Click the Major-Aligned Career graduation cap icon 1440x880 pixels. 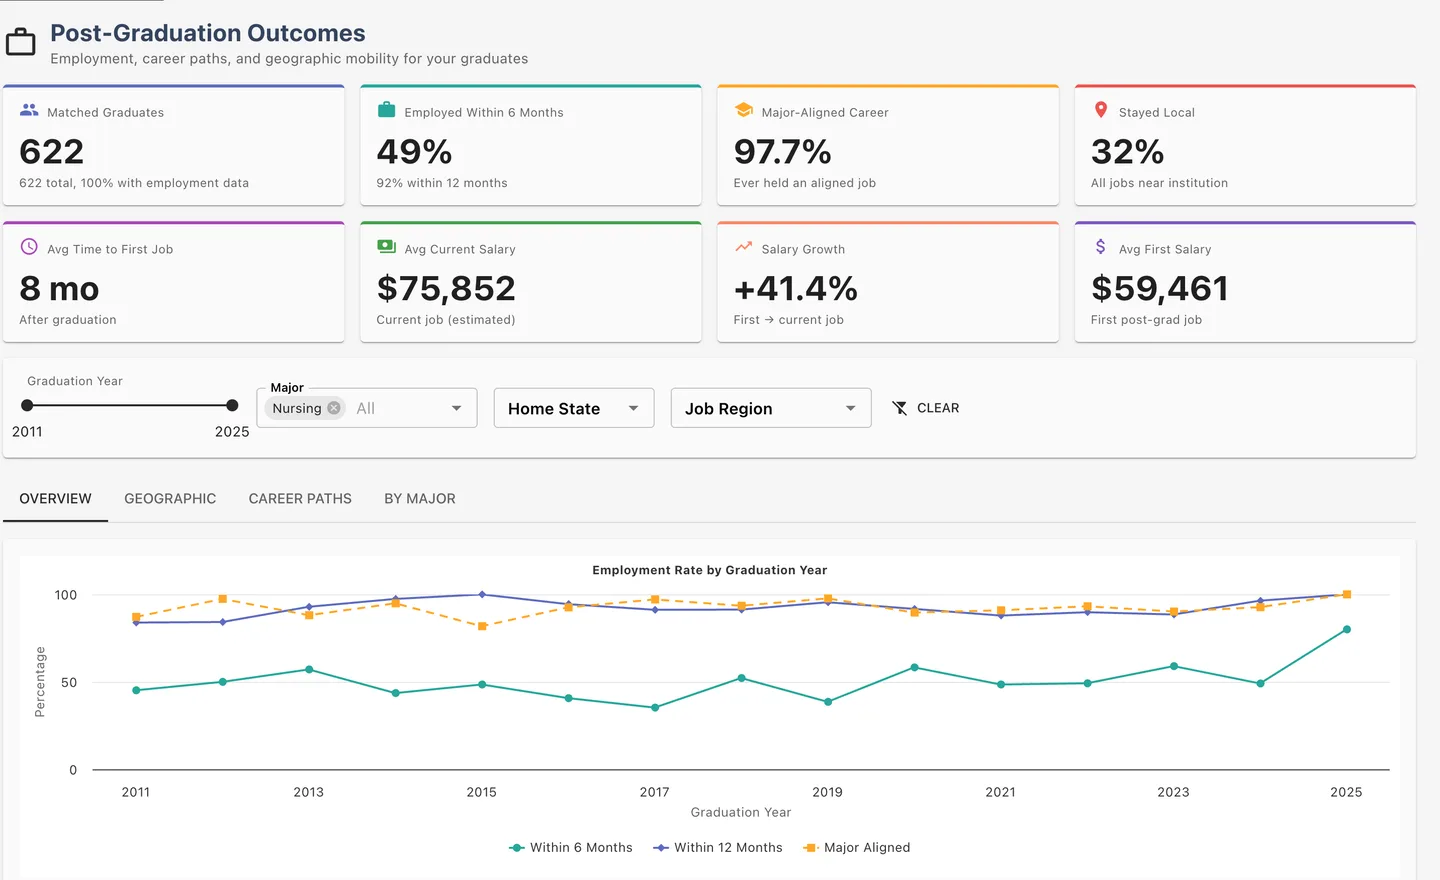743,110
